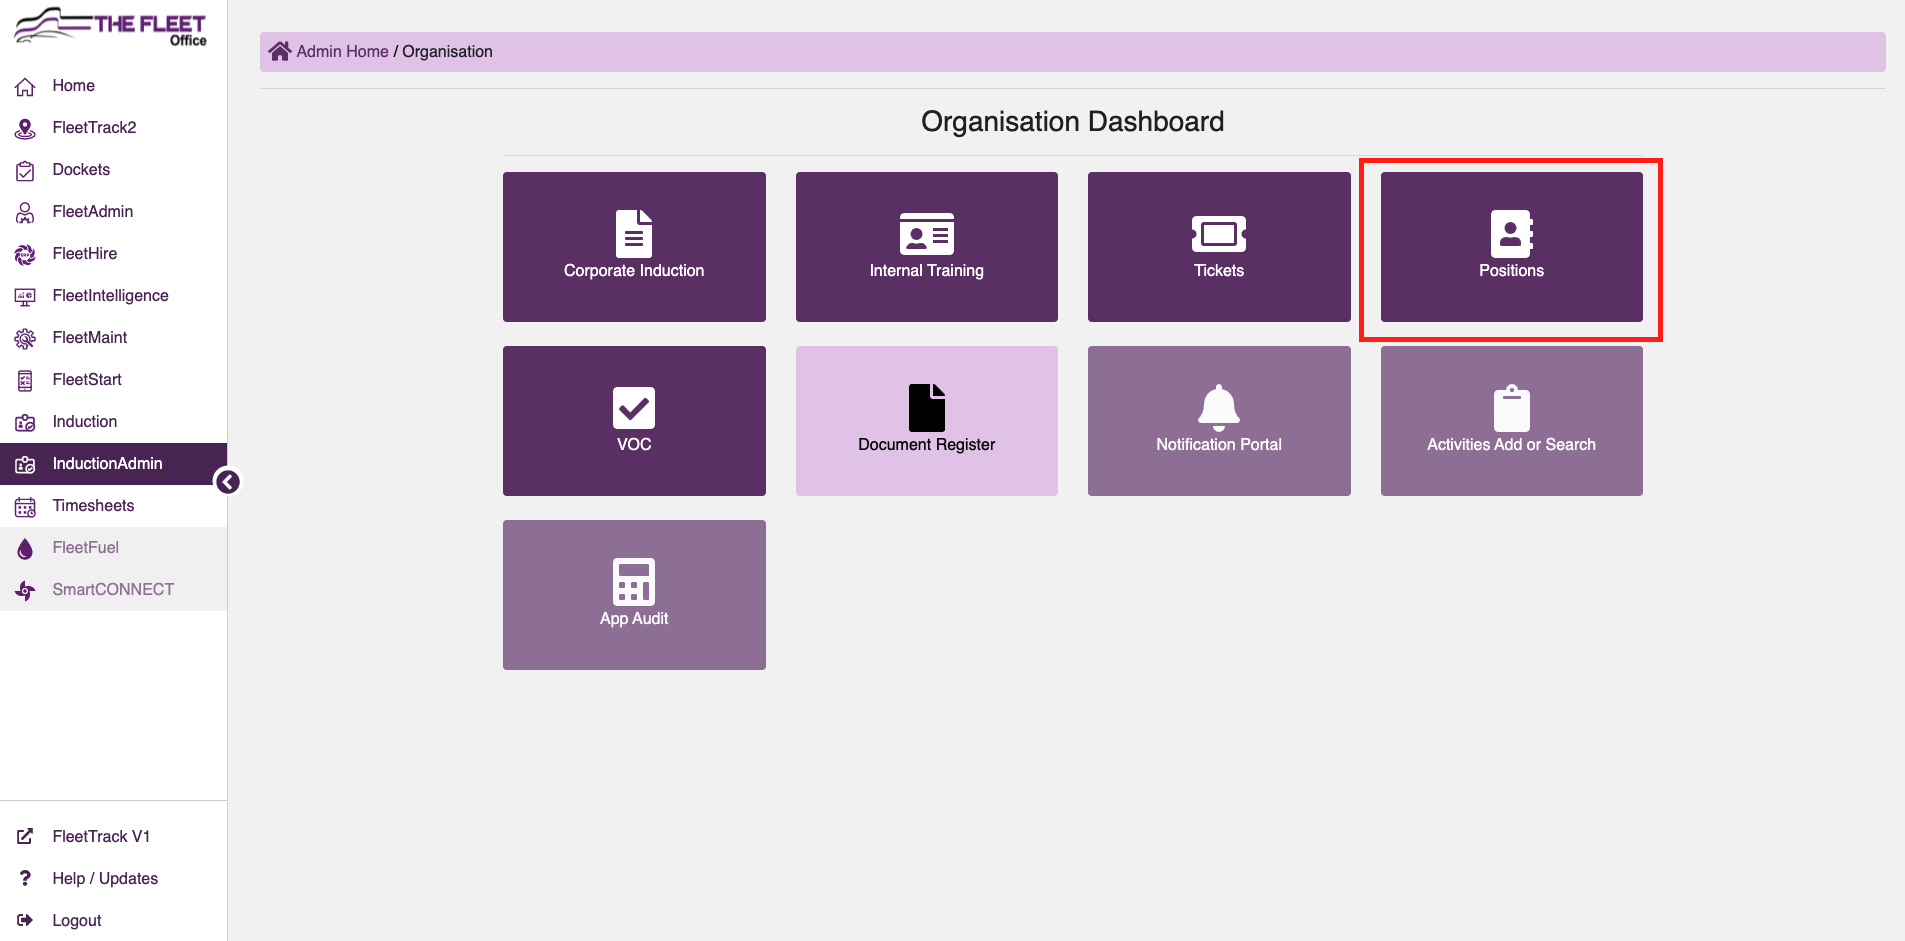Select FleetTrack2 in the sidebar
The width and height of the screenshot is (1905, 941).
[113, 128]
